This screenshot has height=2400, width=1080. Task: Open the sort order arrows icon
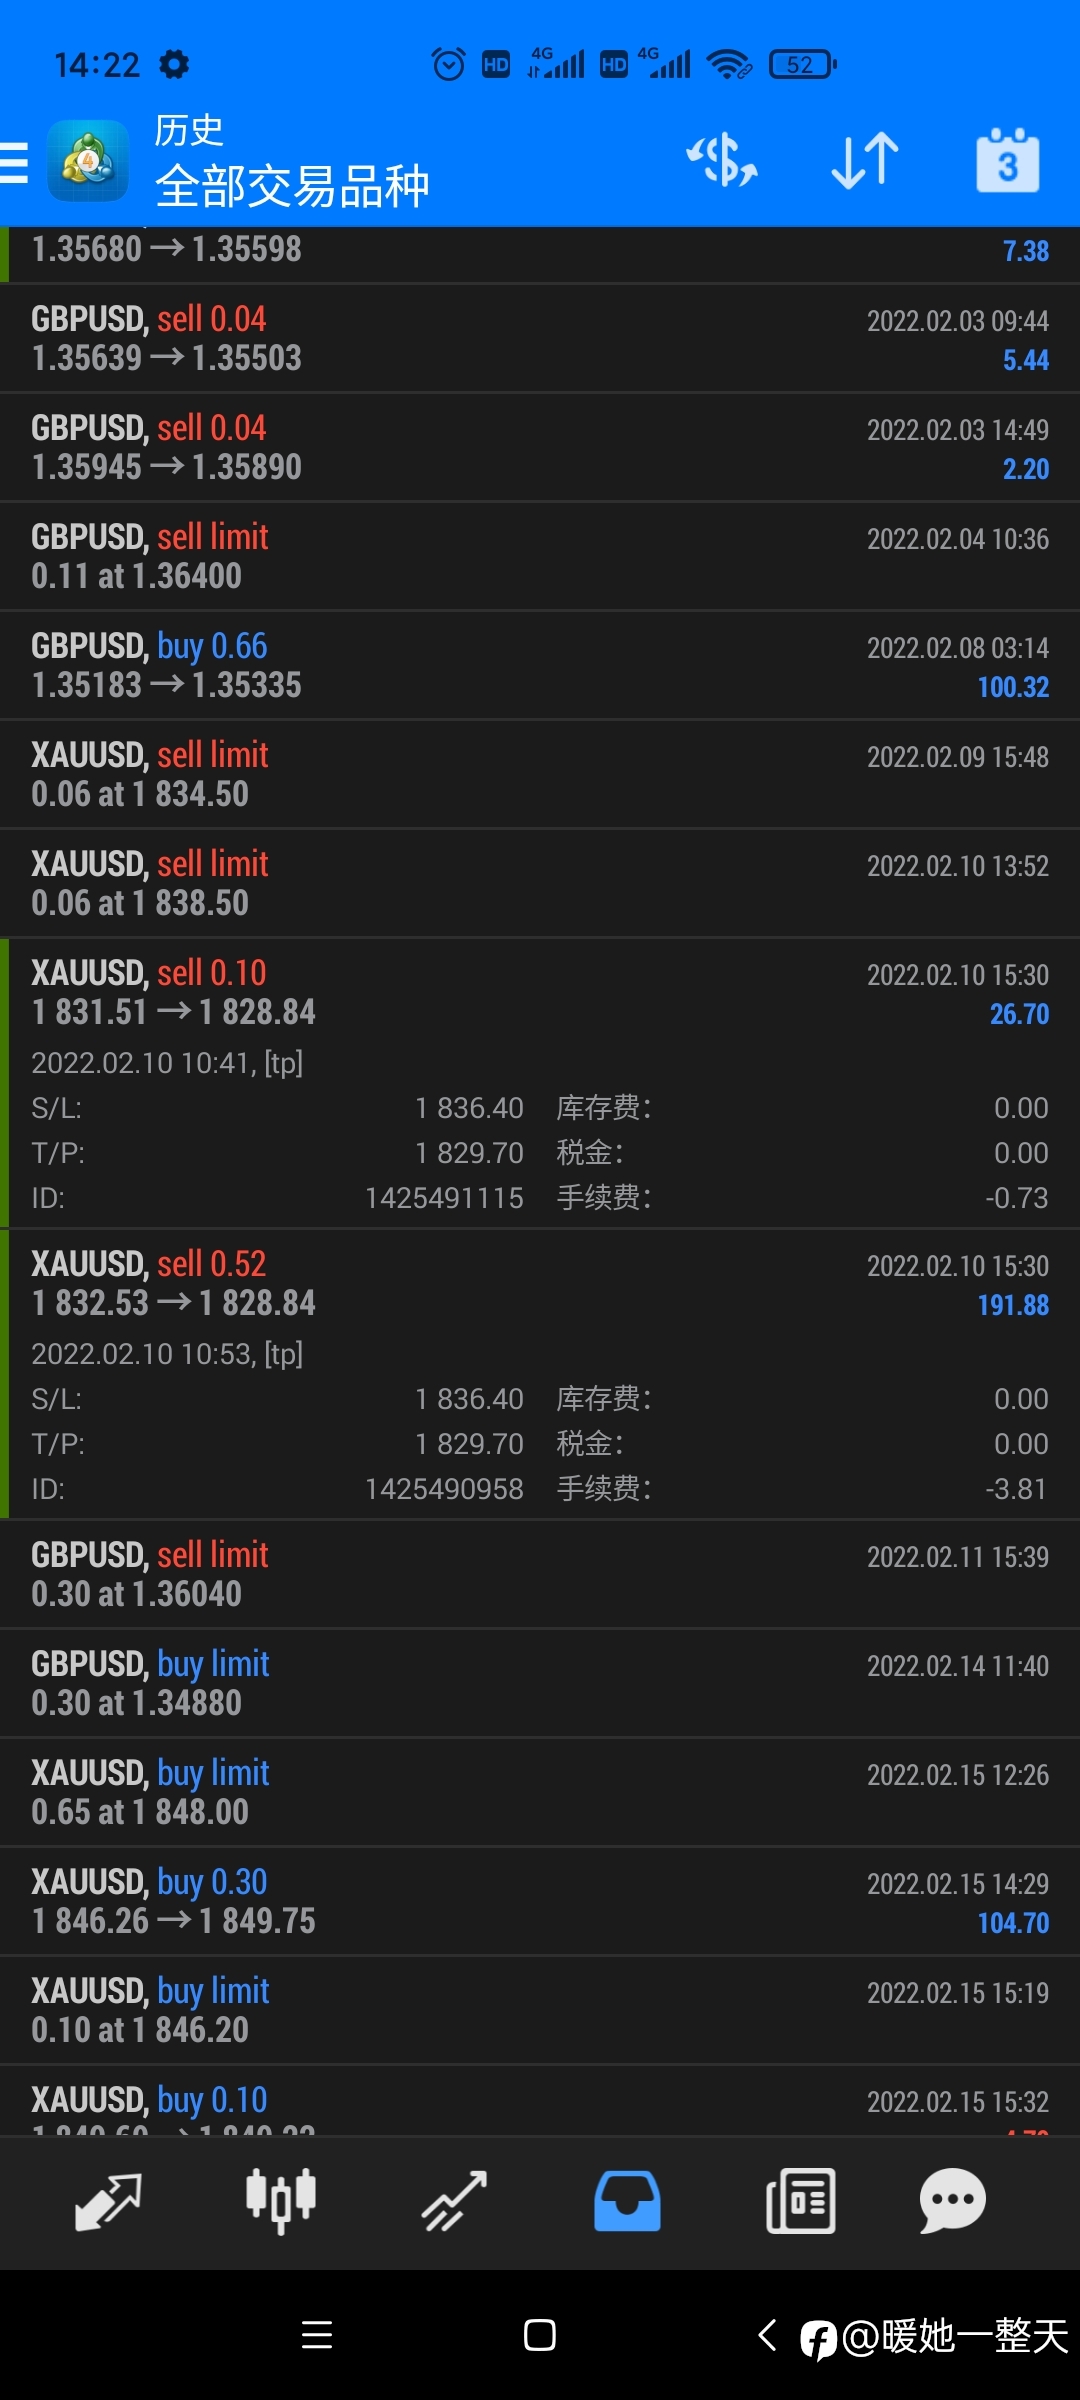865,161
